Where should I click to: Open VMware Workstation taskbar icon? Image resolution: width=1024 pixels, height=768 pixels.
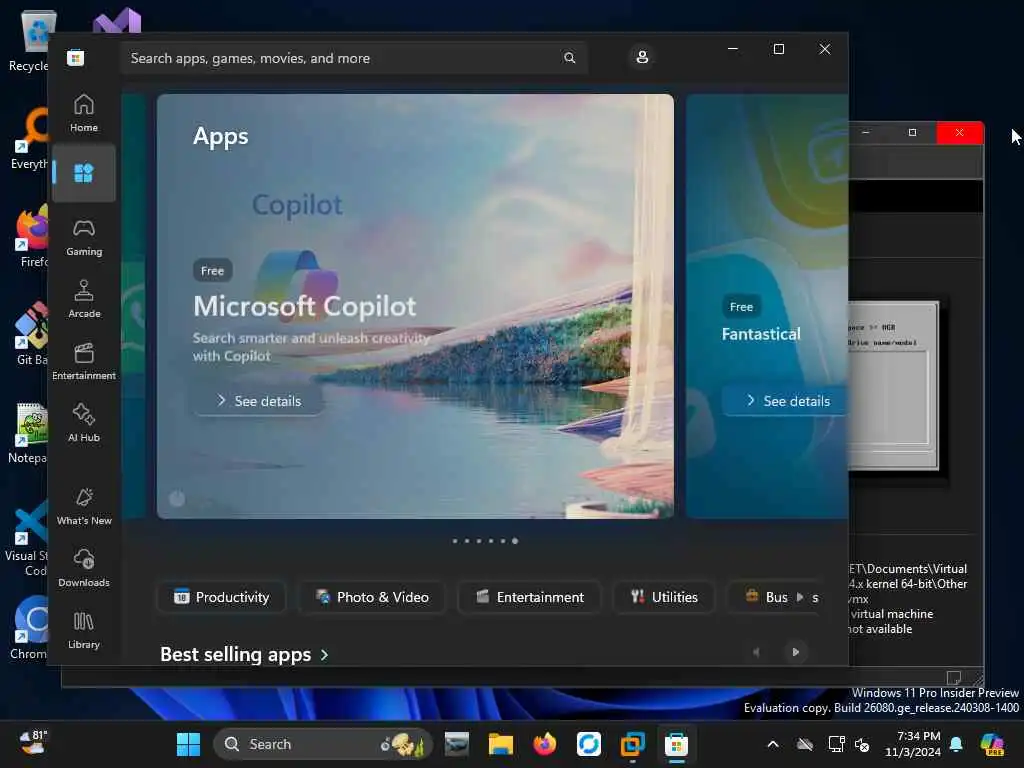632,744
